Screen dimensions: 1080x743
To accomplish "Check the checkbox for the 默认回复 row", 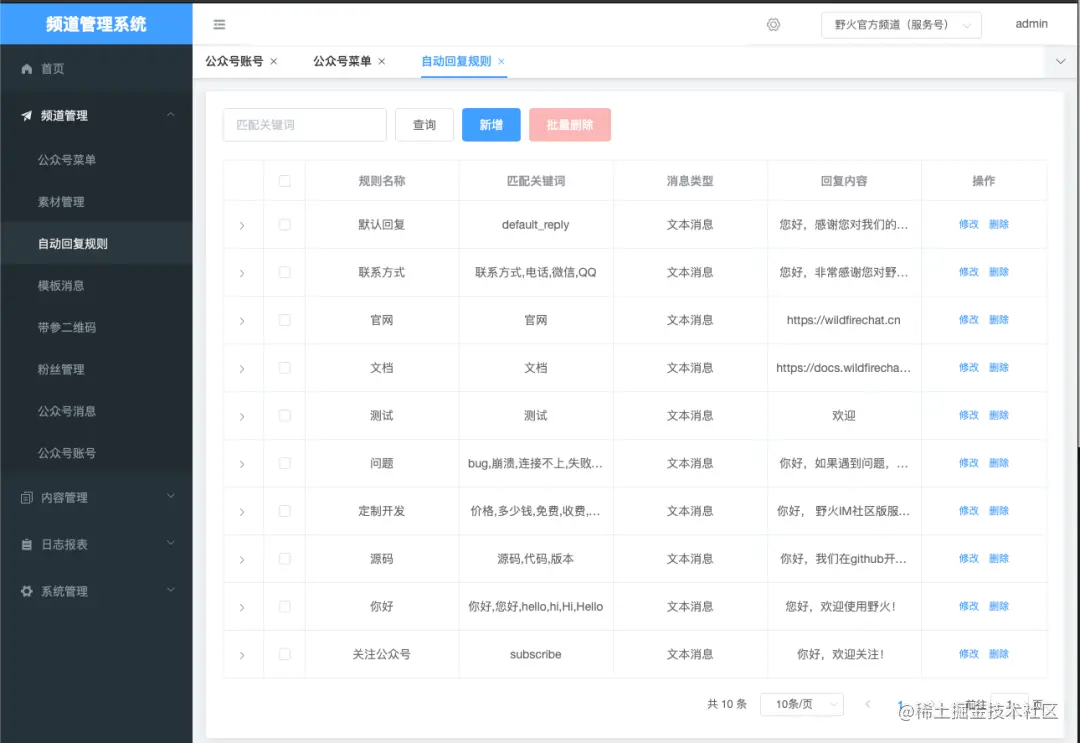I will point(285,224).
